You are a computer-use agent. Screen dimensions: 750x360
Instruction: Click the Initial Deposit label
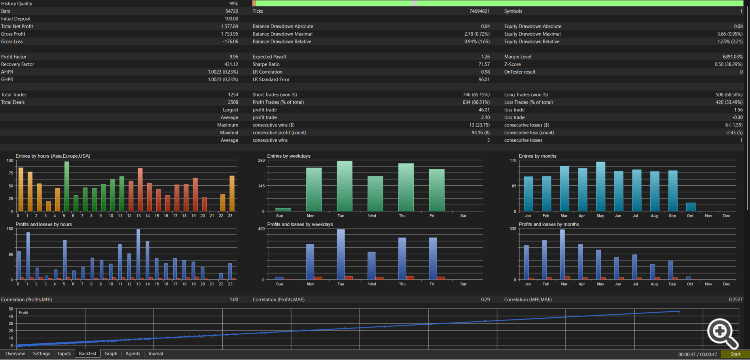point(16,19)
